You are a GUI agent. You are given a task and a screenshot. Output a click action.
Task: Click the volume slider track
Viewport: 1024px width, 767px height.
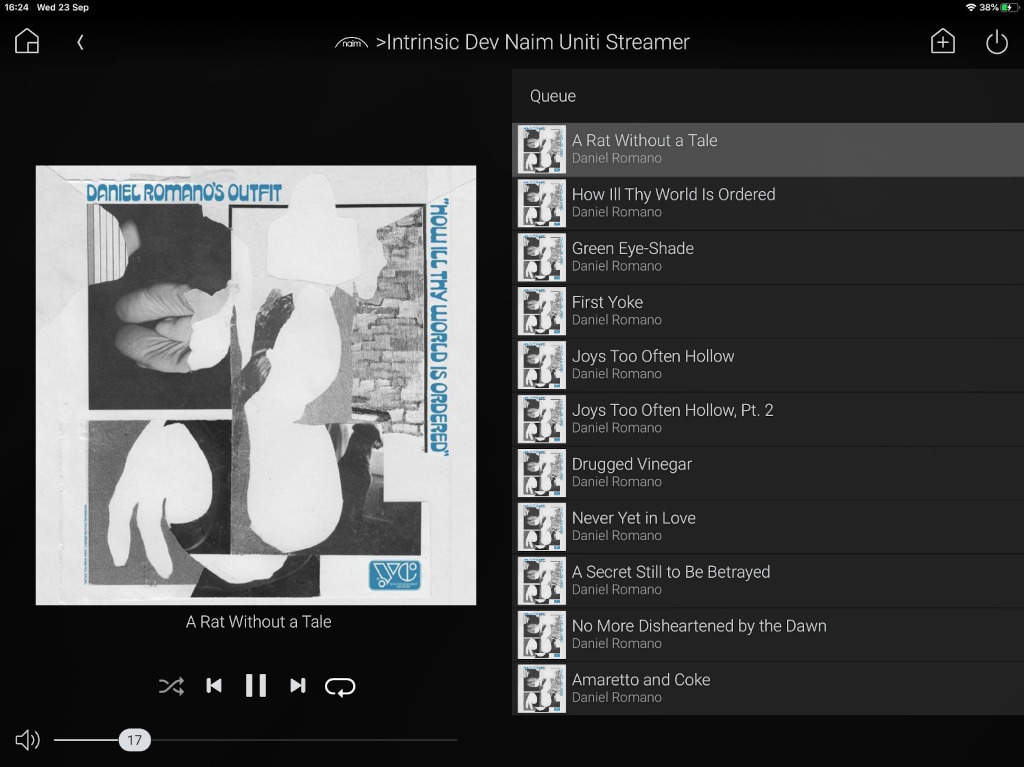(x=255, y=740)
